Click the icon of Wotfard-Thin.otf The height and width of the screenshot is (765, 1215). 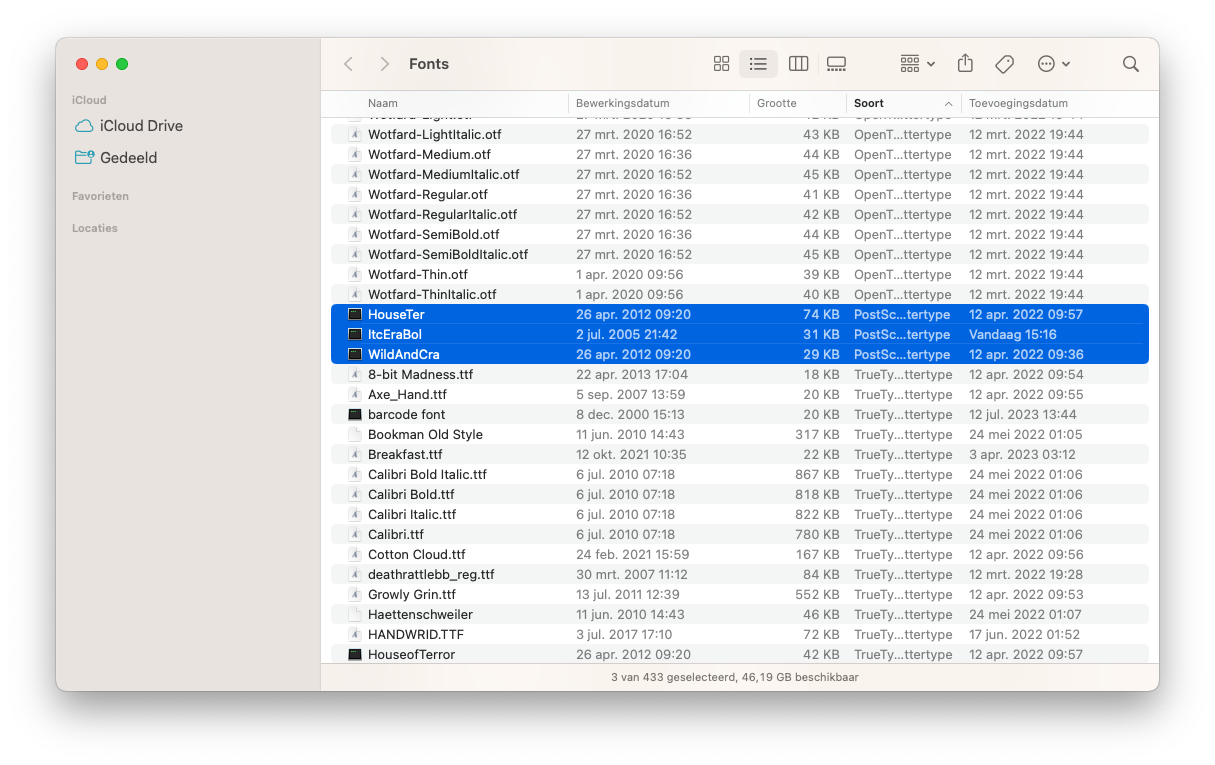354,274
